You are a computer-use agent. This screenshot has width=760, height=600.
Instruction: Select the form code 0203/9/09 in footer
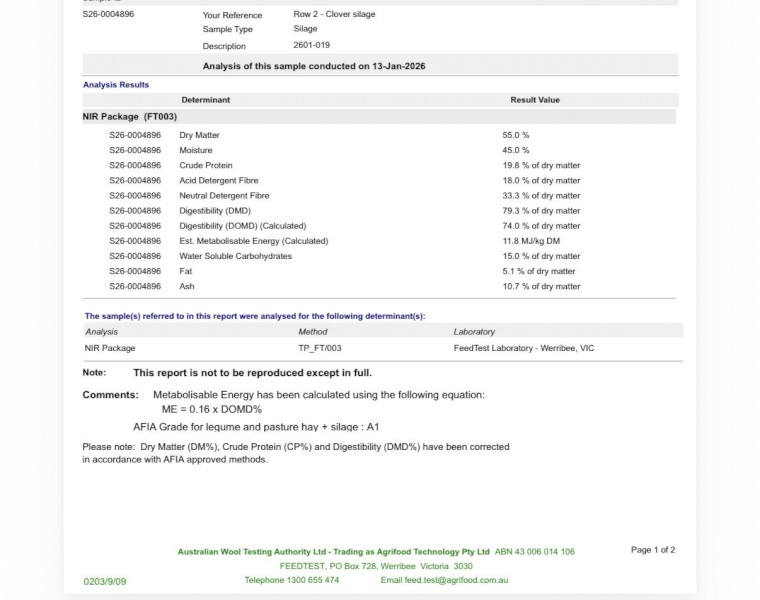[x=105, y=582]
